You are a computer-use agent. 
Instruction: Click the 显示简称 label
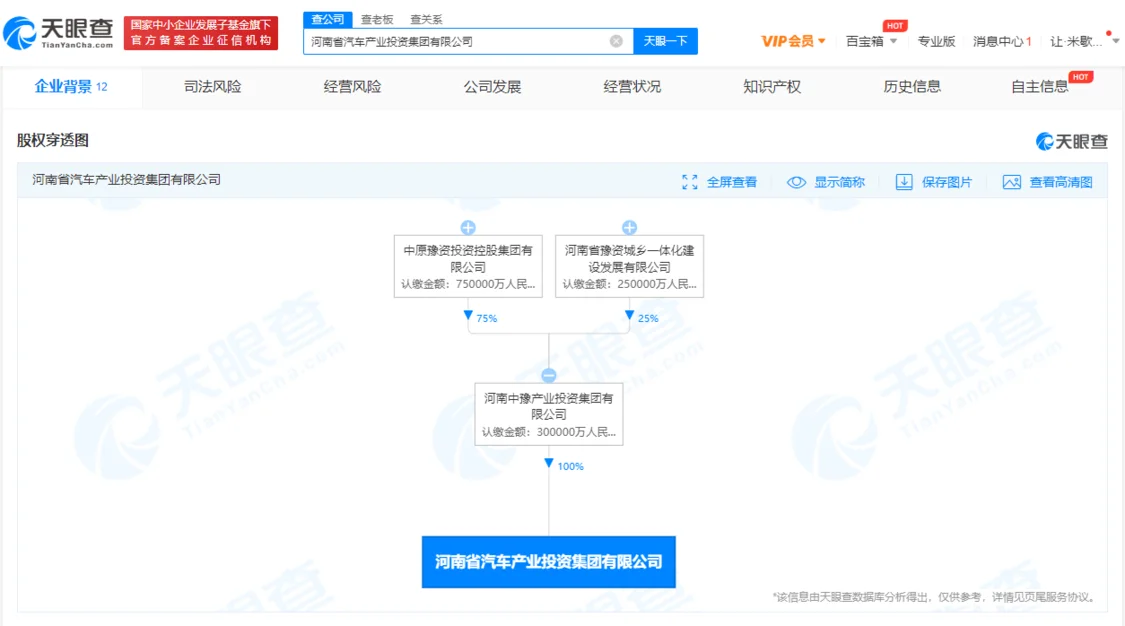[839, 182]
